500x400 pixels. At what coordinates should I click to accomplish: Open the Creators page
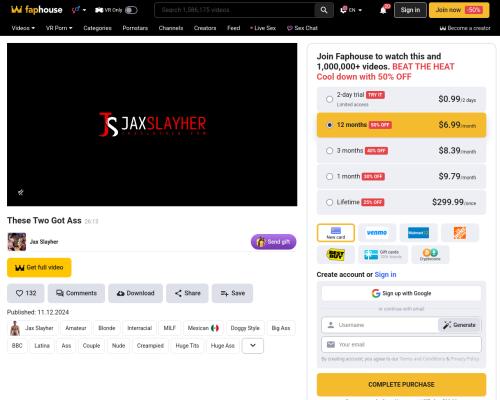(x=205, y=28)
